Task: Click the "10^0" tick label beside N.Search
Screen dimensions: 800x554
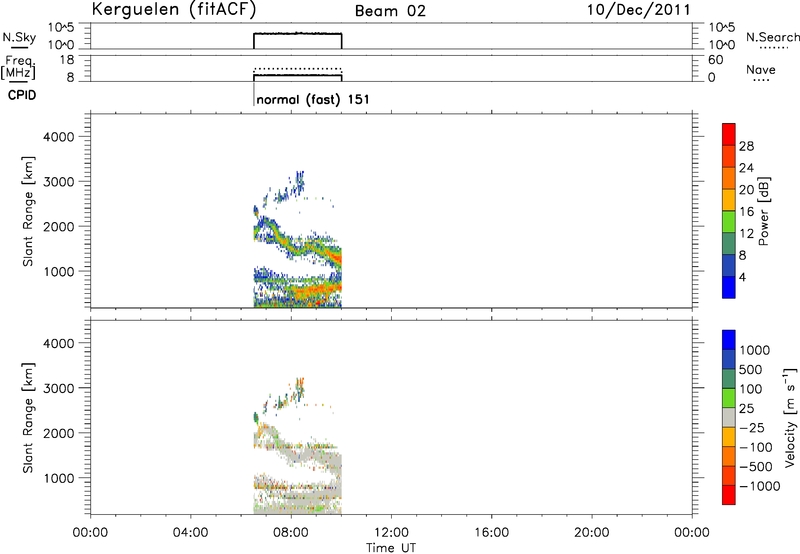Action: coord(721,45)
